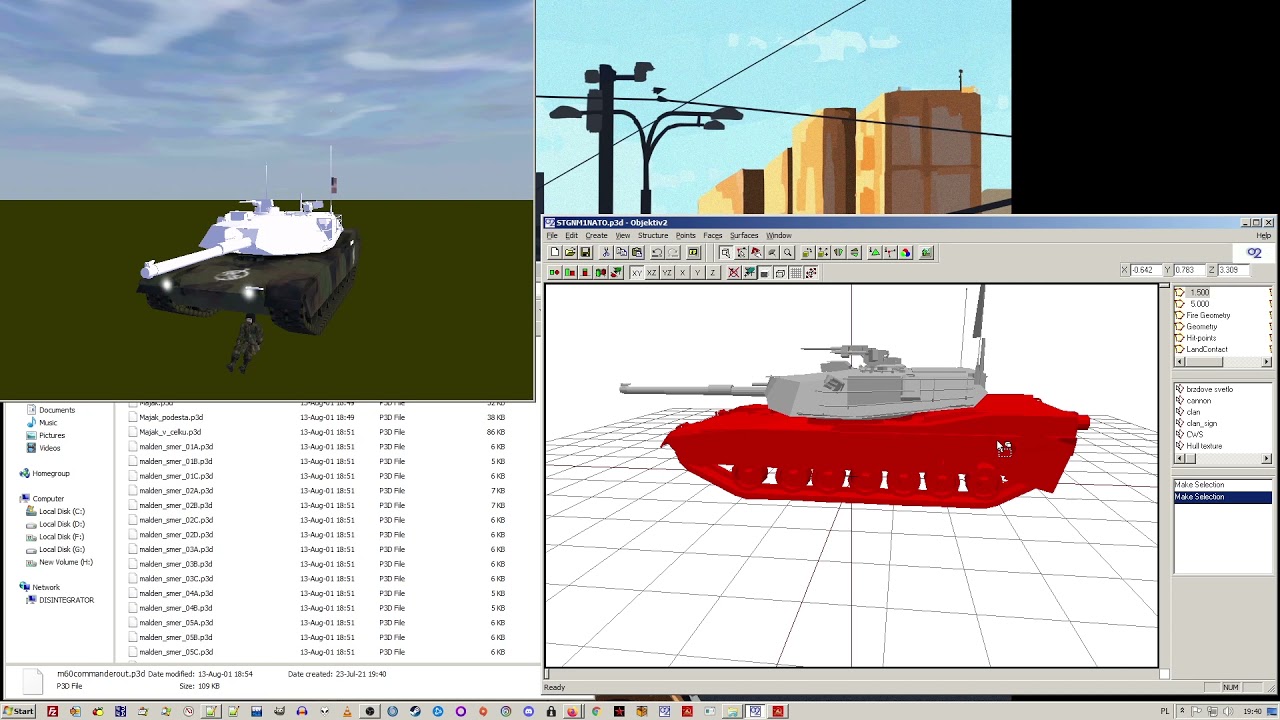
Task: Click the Y coordinate input field
Action: pyautogui.click(x=1188, y=270)
